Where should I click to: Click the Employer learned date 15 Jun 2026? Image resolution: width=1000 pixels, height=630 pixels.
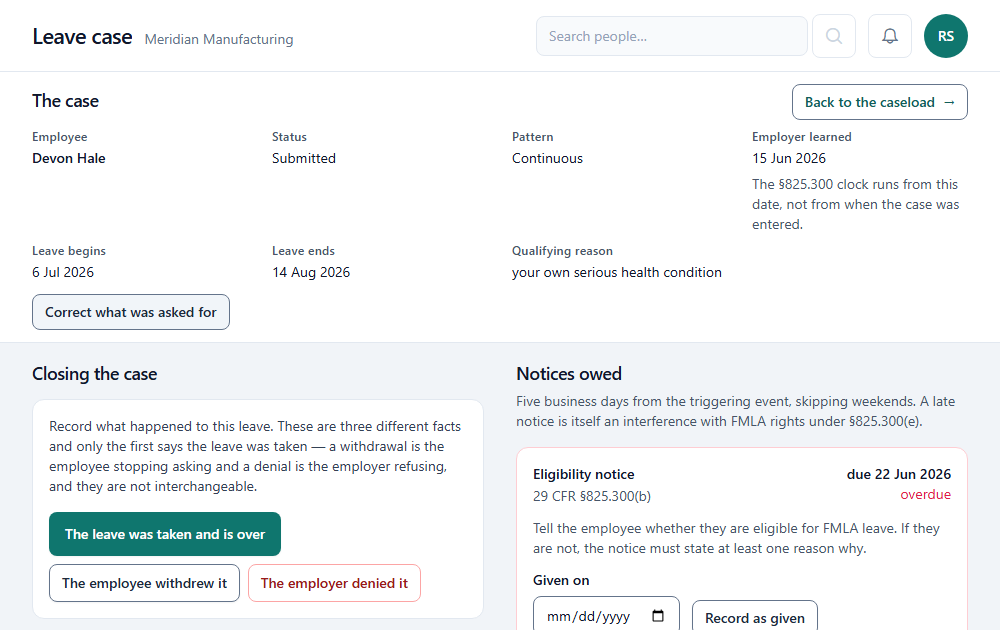click(789, 158)
